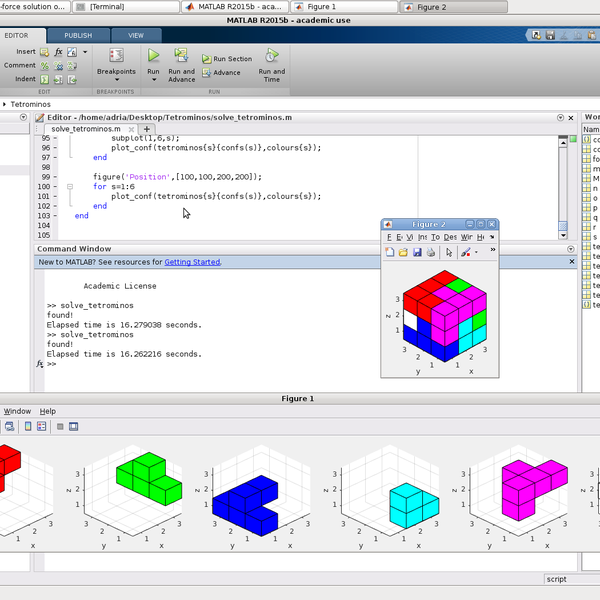Select workspace variable 'p'

click(x=591, y=208)
